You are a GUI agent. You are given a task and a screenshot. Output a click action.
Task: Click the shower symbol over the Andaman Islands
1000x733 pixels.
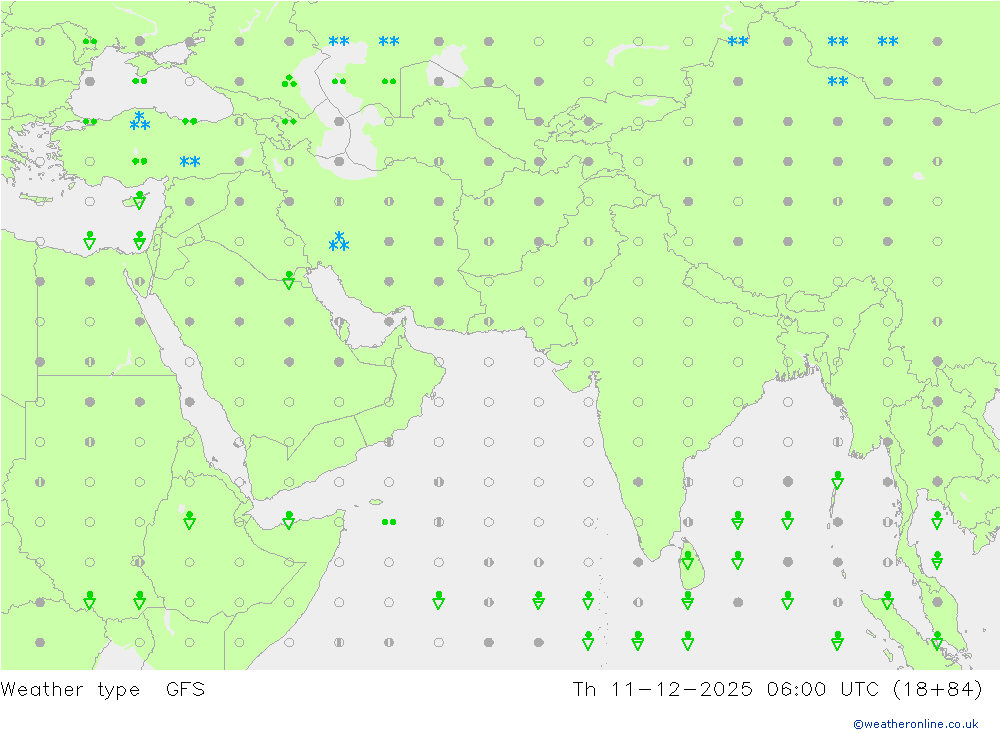(838, 480)
